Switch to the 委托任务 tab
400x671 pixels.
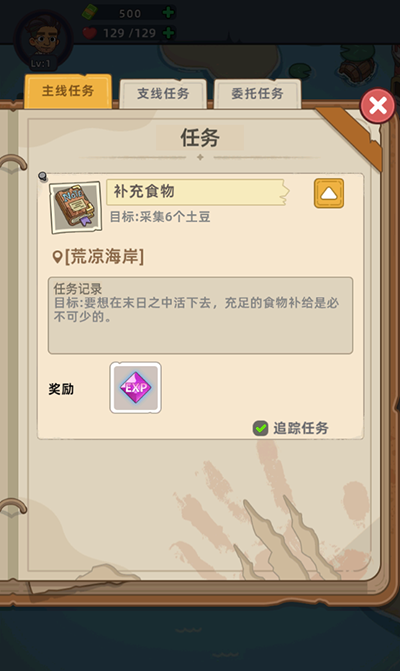point(258,93)
